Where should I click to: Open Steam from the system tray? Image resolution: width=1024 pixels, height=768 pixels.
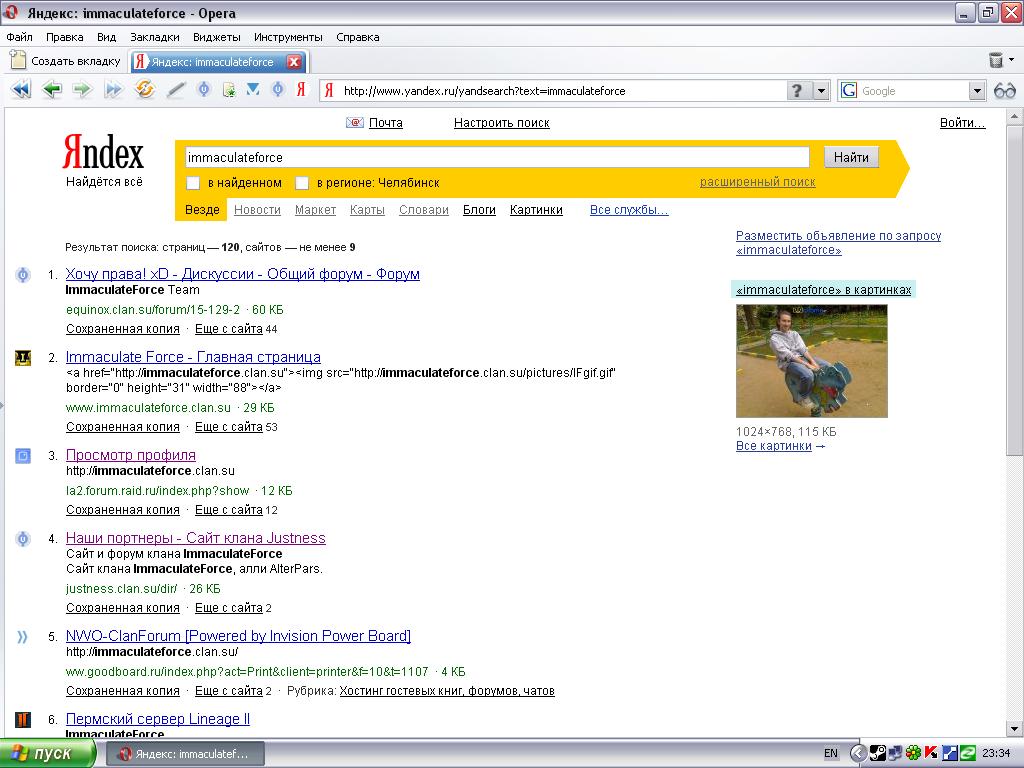pos(877,753)
